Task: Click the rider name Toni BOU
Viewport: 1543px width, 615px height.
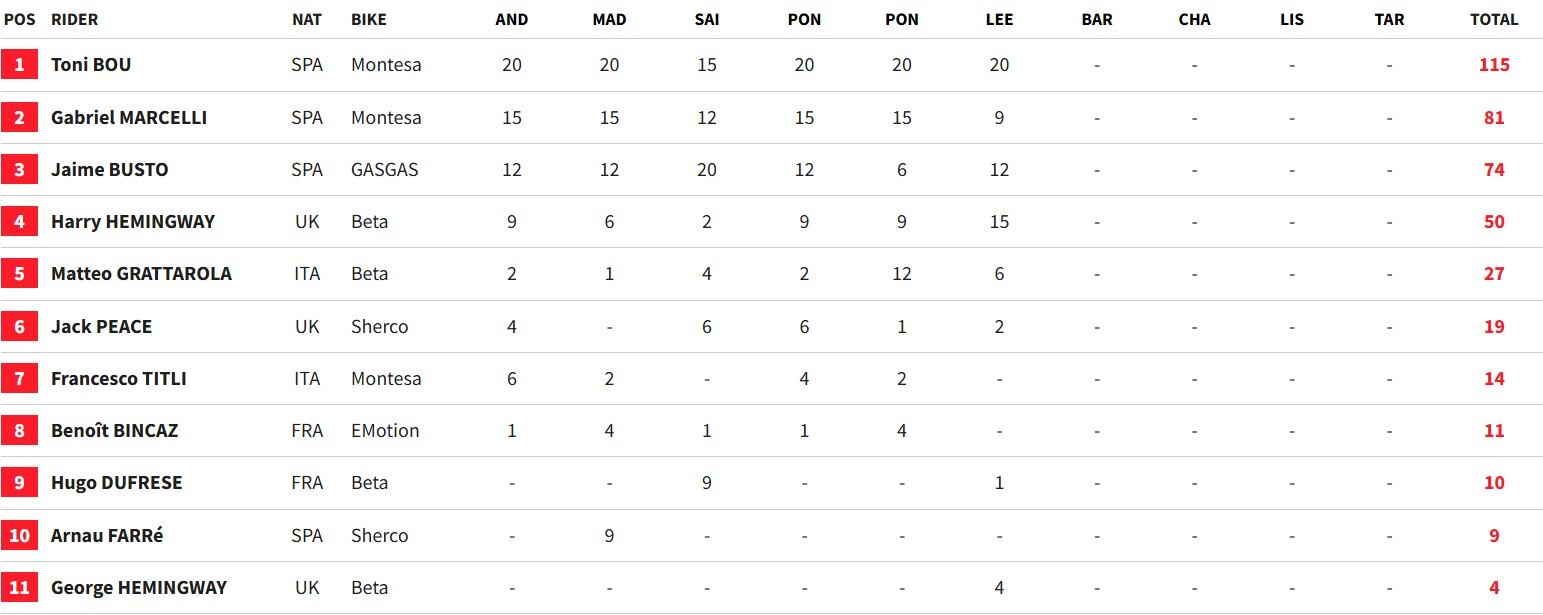Action: coord(91,65)
